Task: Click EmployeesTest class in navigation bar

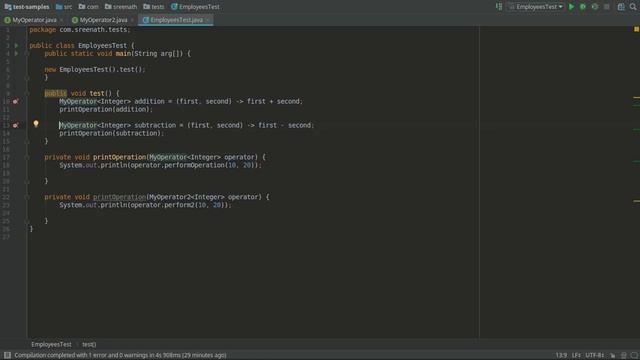Action: click(195, 7)
